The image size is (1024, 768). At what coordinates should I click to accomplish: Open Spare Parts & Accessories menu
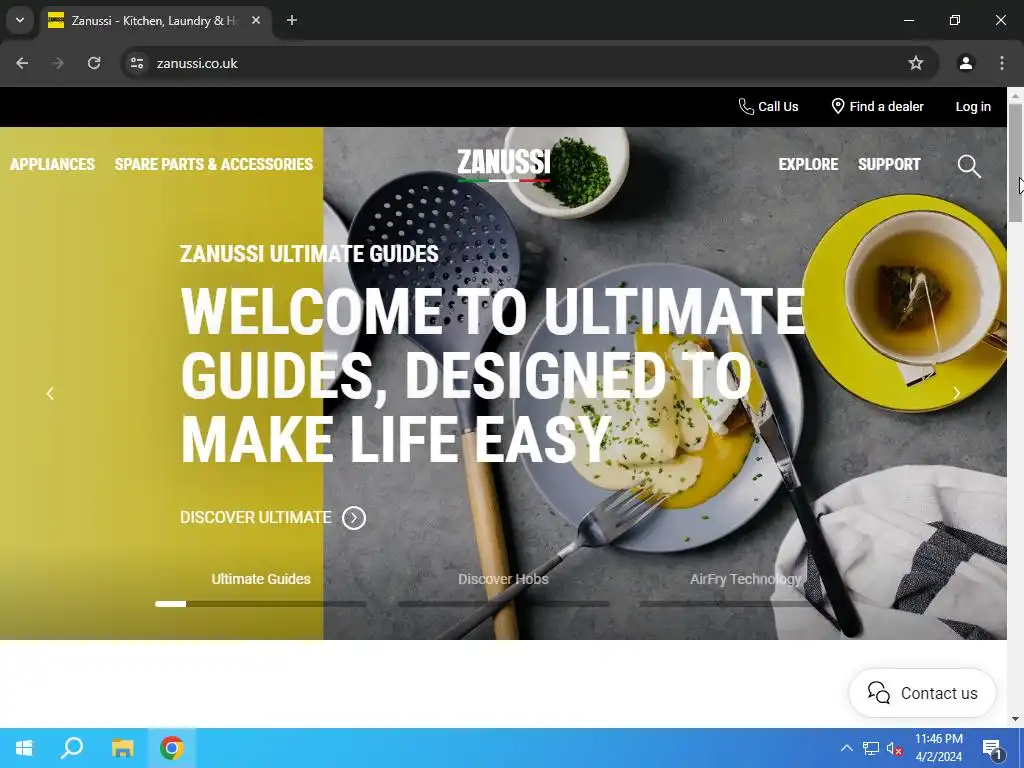[214, 164]
